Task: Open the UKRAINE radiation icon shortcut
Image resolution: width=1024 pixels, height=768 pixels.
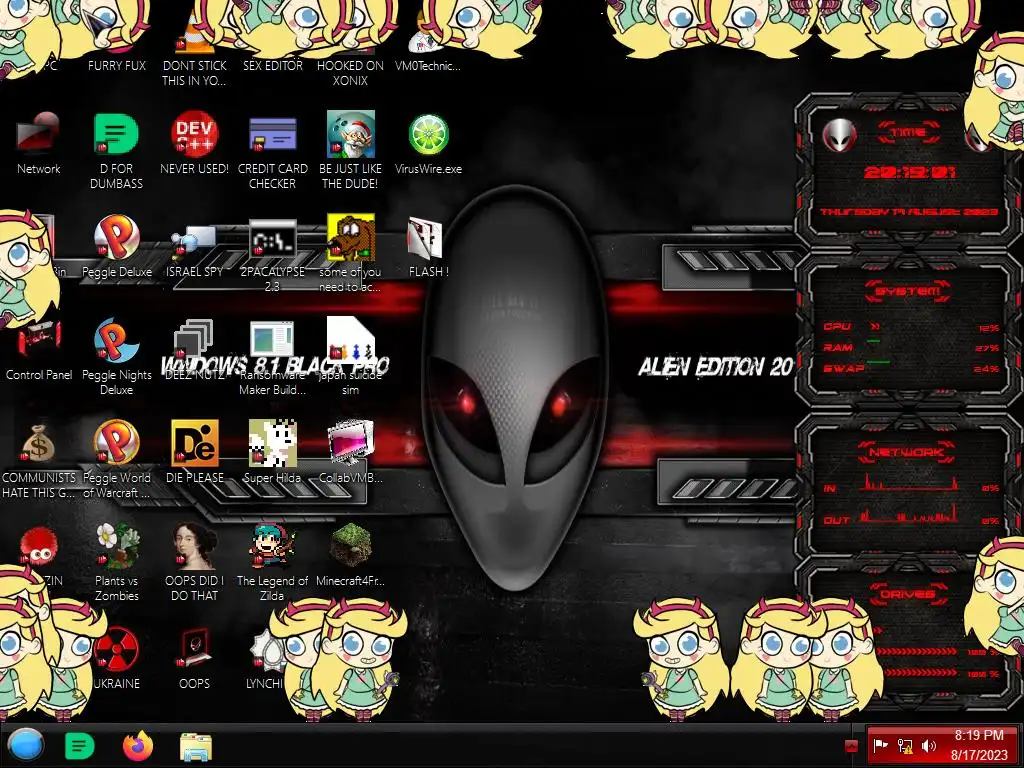Action: click(116, 658)
